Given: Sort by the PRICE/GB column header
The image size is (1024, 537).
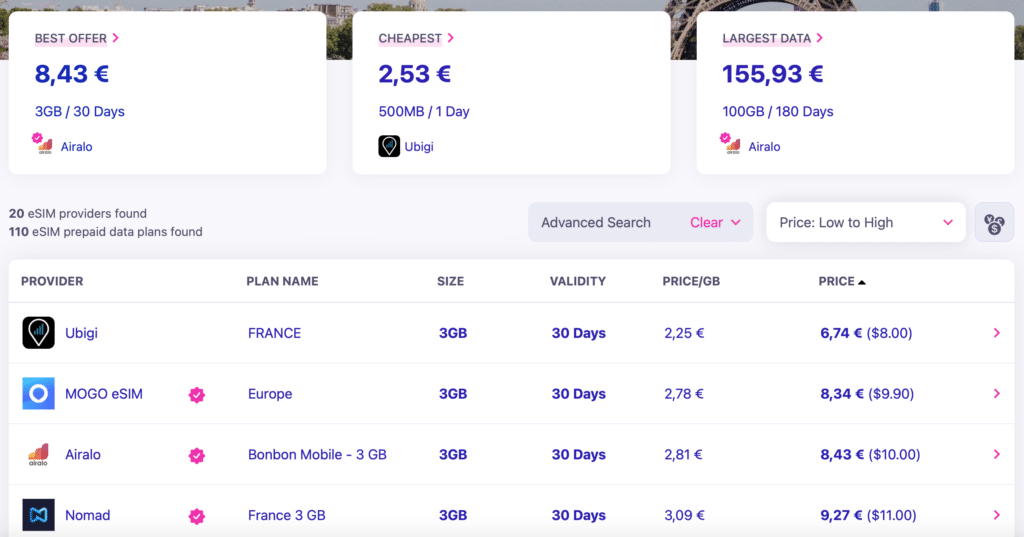Looking at the screenshot, I should coord(691,281).
